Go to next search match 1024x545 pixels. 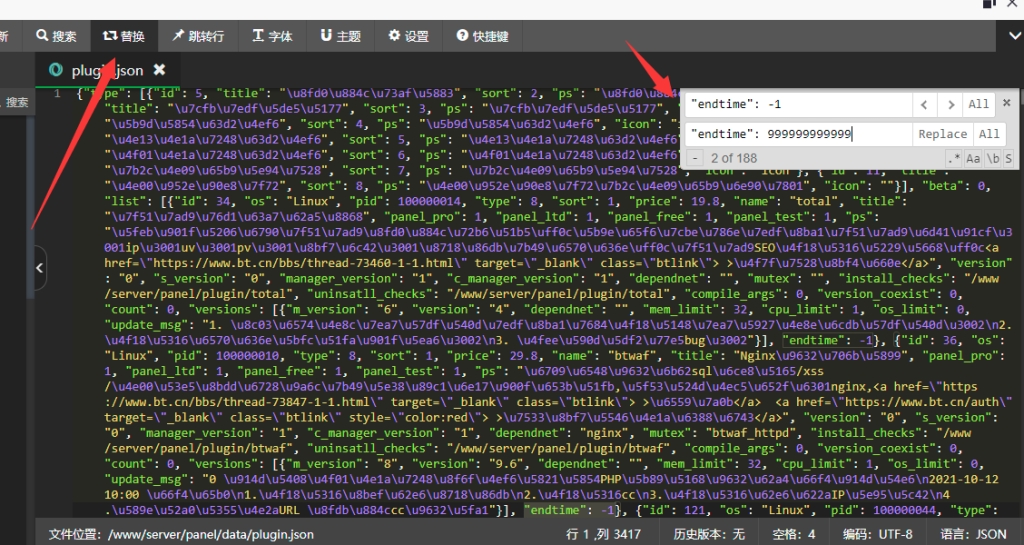coord(951,104)
